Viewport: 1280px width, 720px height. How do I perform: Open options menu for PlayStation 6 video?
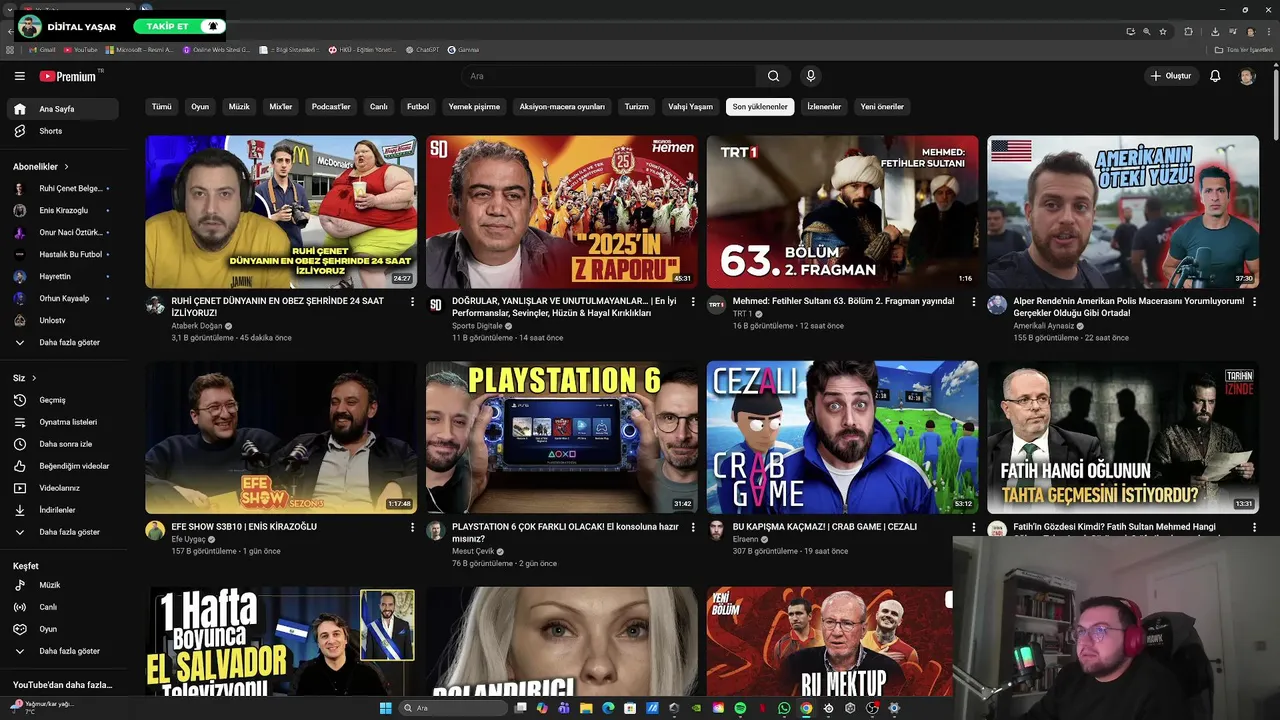(x=693, y=527)
